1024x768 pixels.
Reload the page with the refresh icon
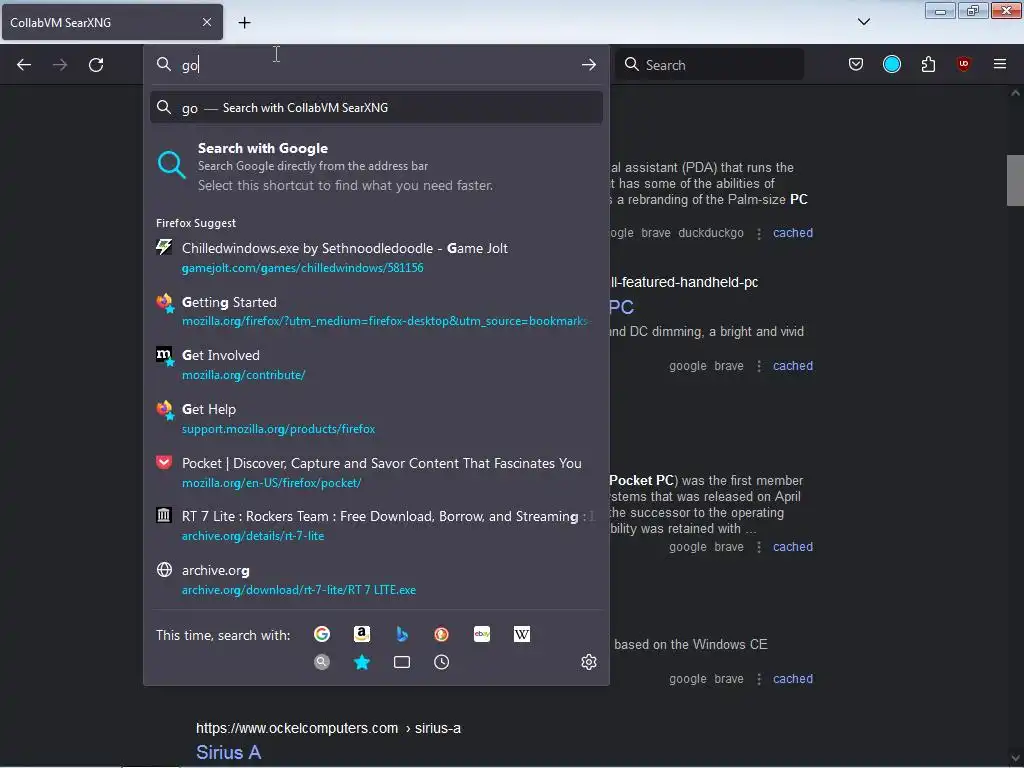click(x=96, y=65)
